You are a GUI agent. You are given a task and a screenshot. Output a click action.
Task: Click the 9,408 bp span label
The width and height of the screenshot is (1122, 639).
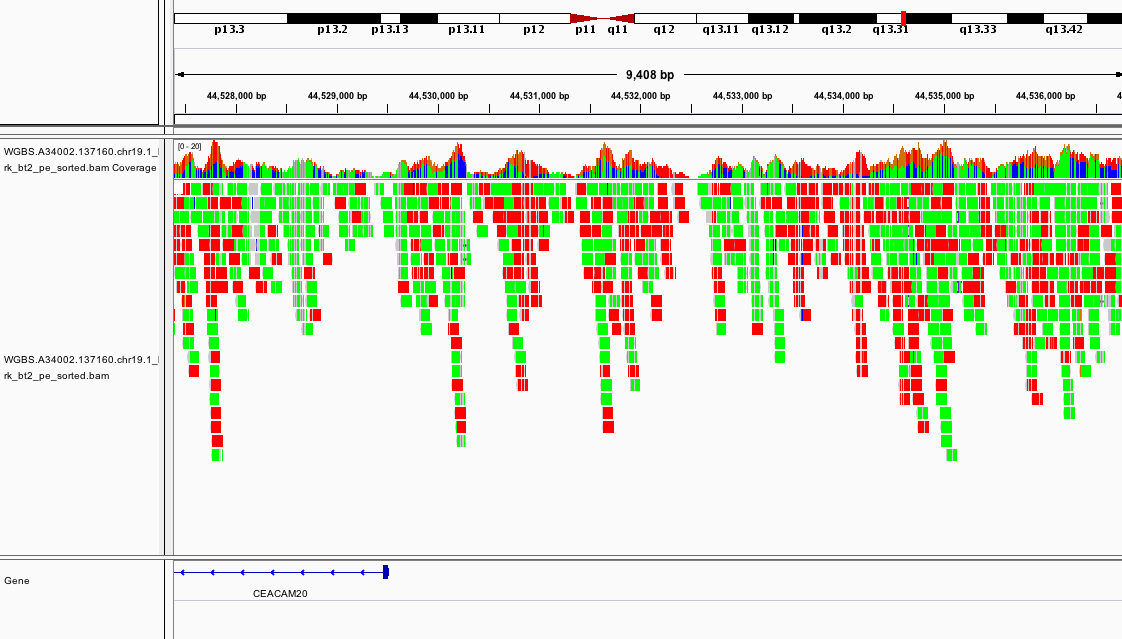650,75
